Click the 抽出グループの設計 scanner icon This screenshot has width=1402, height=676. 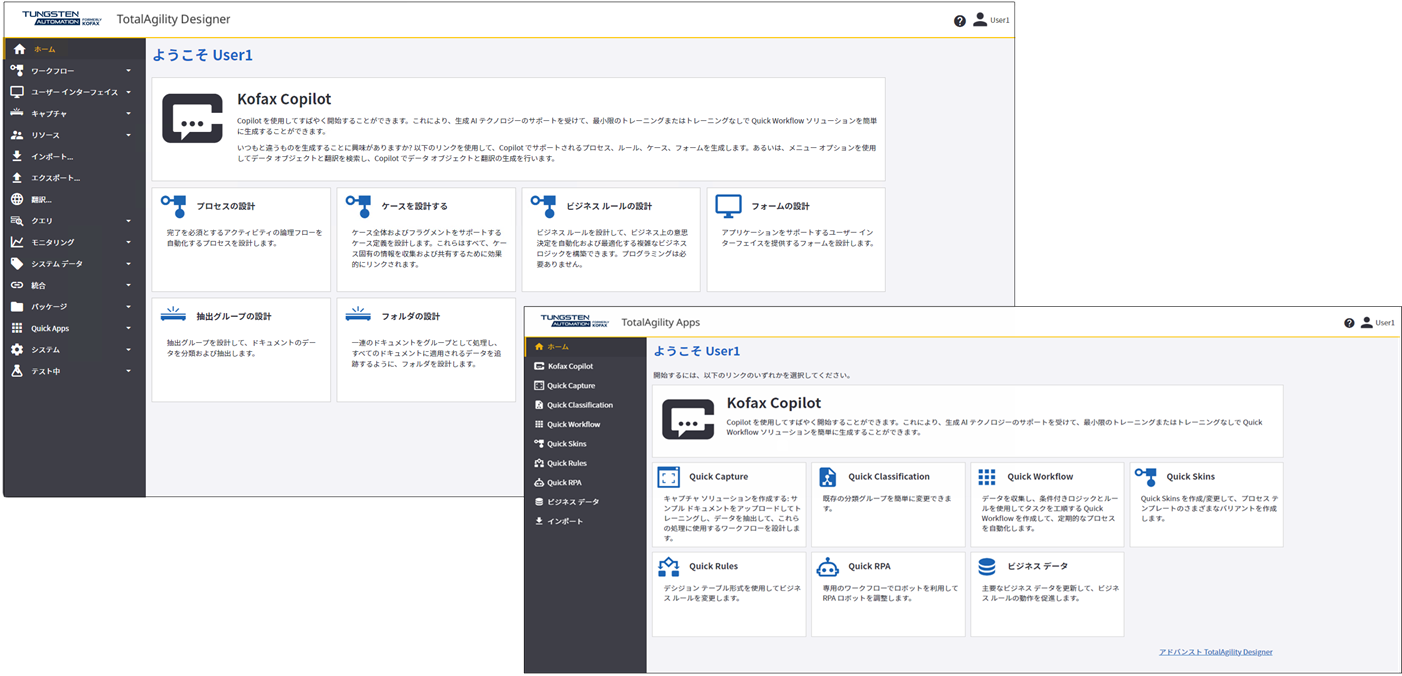point(173,316)
